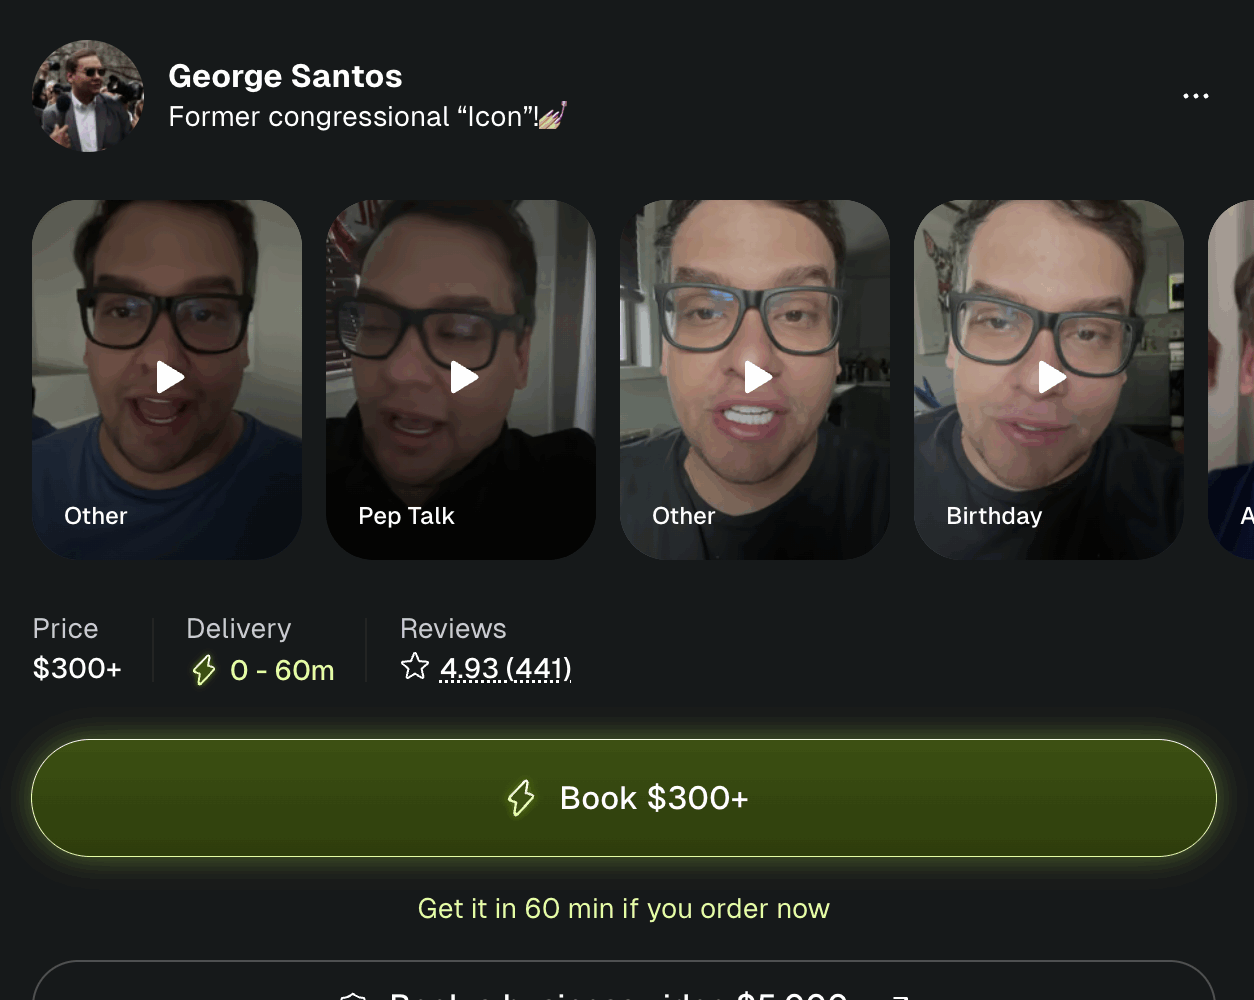Open the three-dot more options menu
The width and height of the screenshot is (1254, 1000).
tap(1195, 96)
